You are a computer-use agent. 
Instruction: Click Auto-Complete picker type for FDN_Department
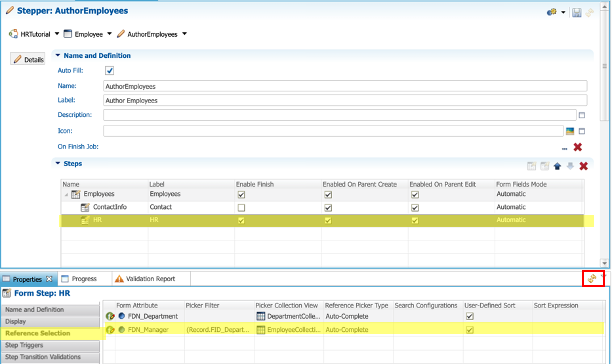pyautogui.click(x=347, y=316)
